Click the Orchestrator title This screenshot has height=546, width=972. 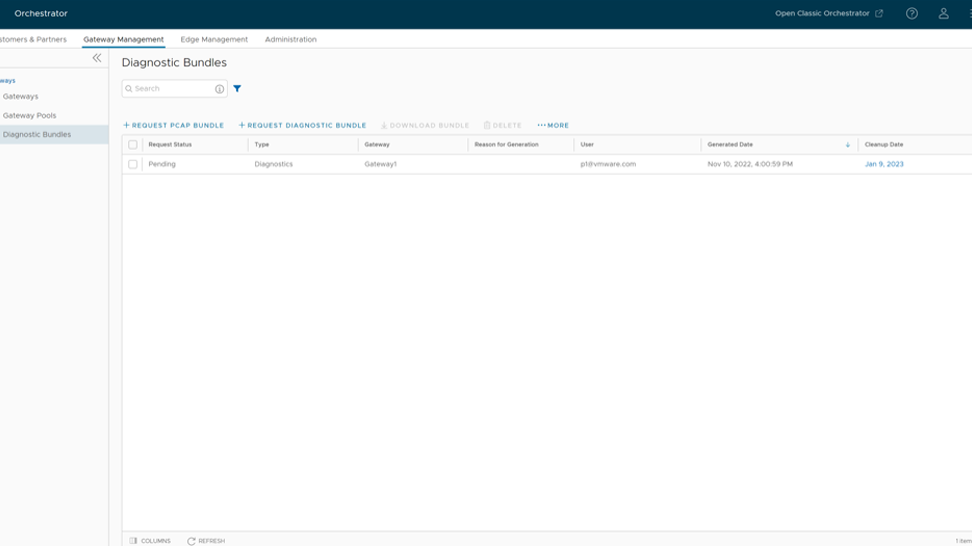[x=41, y=13]
